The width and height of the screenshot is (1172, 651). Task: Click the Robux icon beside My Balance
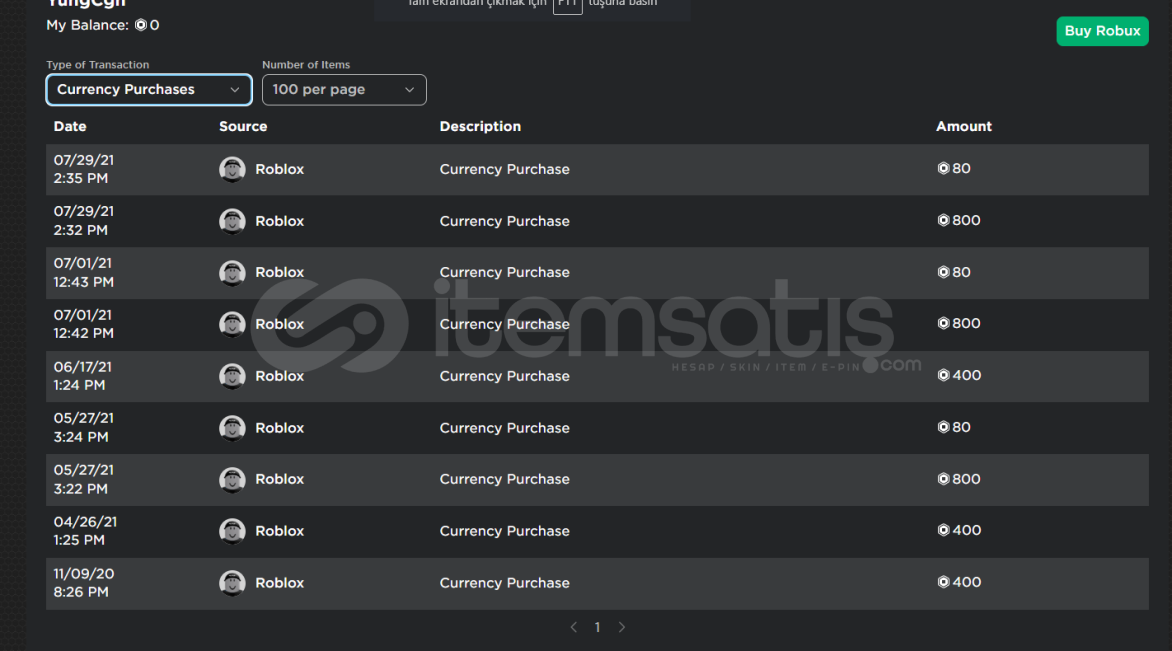[141, 25]
